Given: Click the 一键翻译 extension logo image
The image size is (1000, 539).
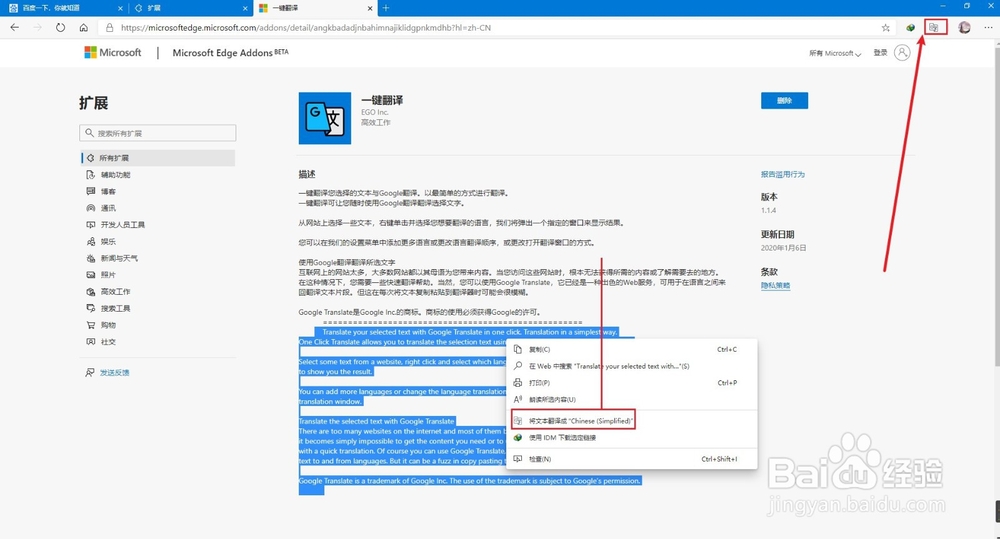Looking at the screenshot, I should [325, 118].
